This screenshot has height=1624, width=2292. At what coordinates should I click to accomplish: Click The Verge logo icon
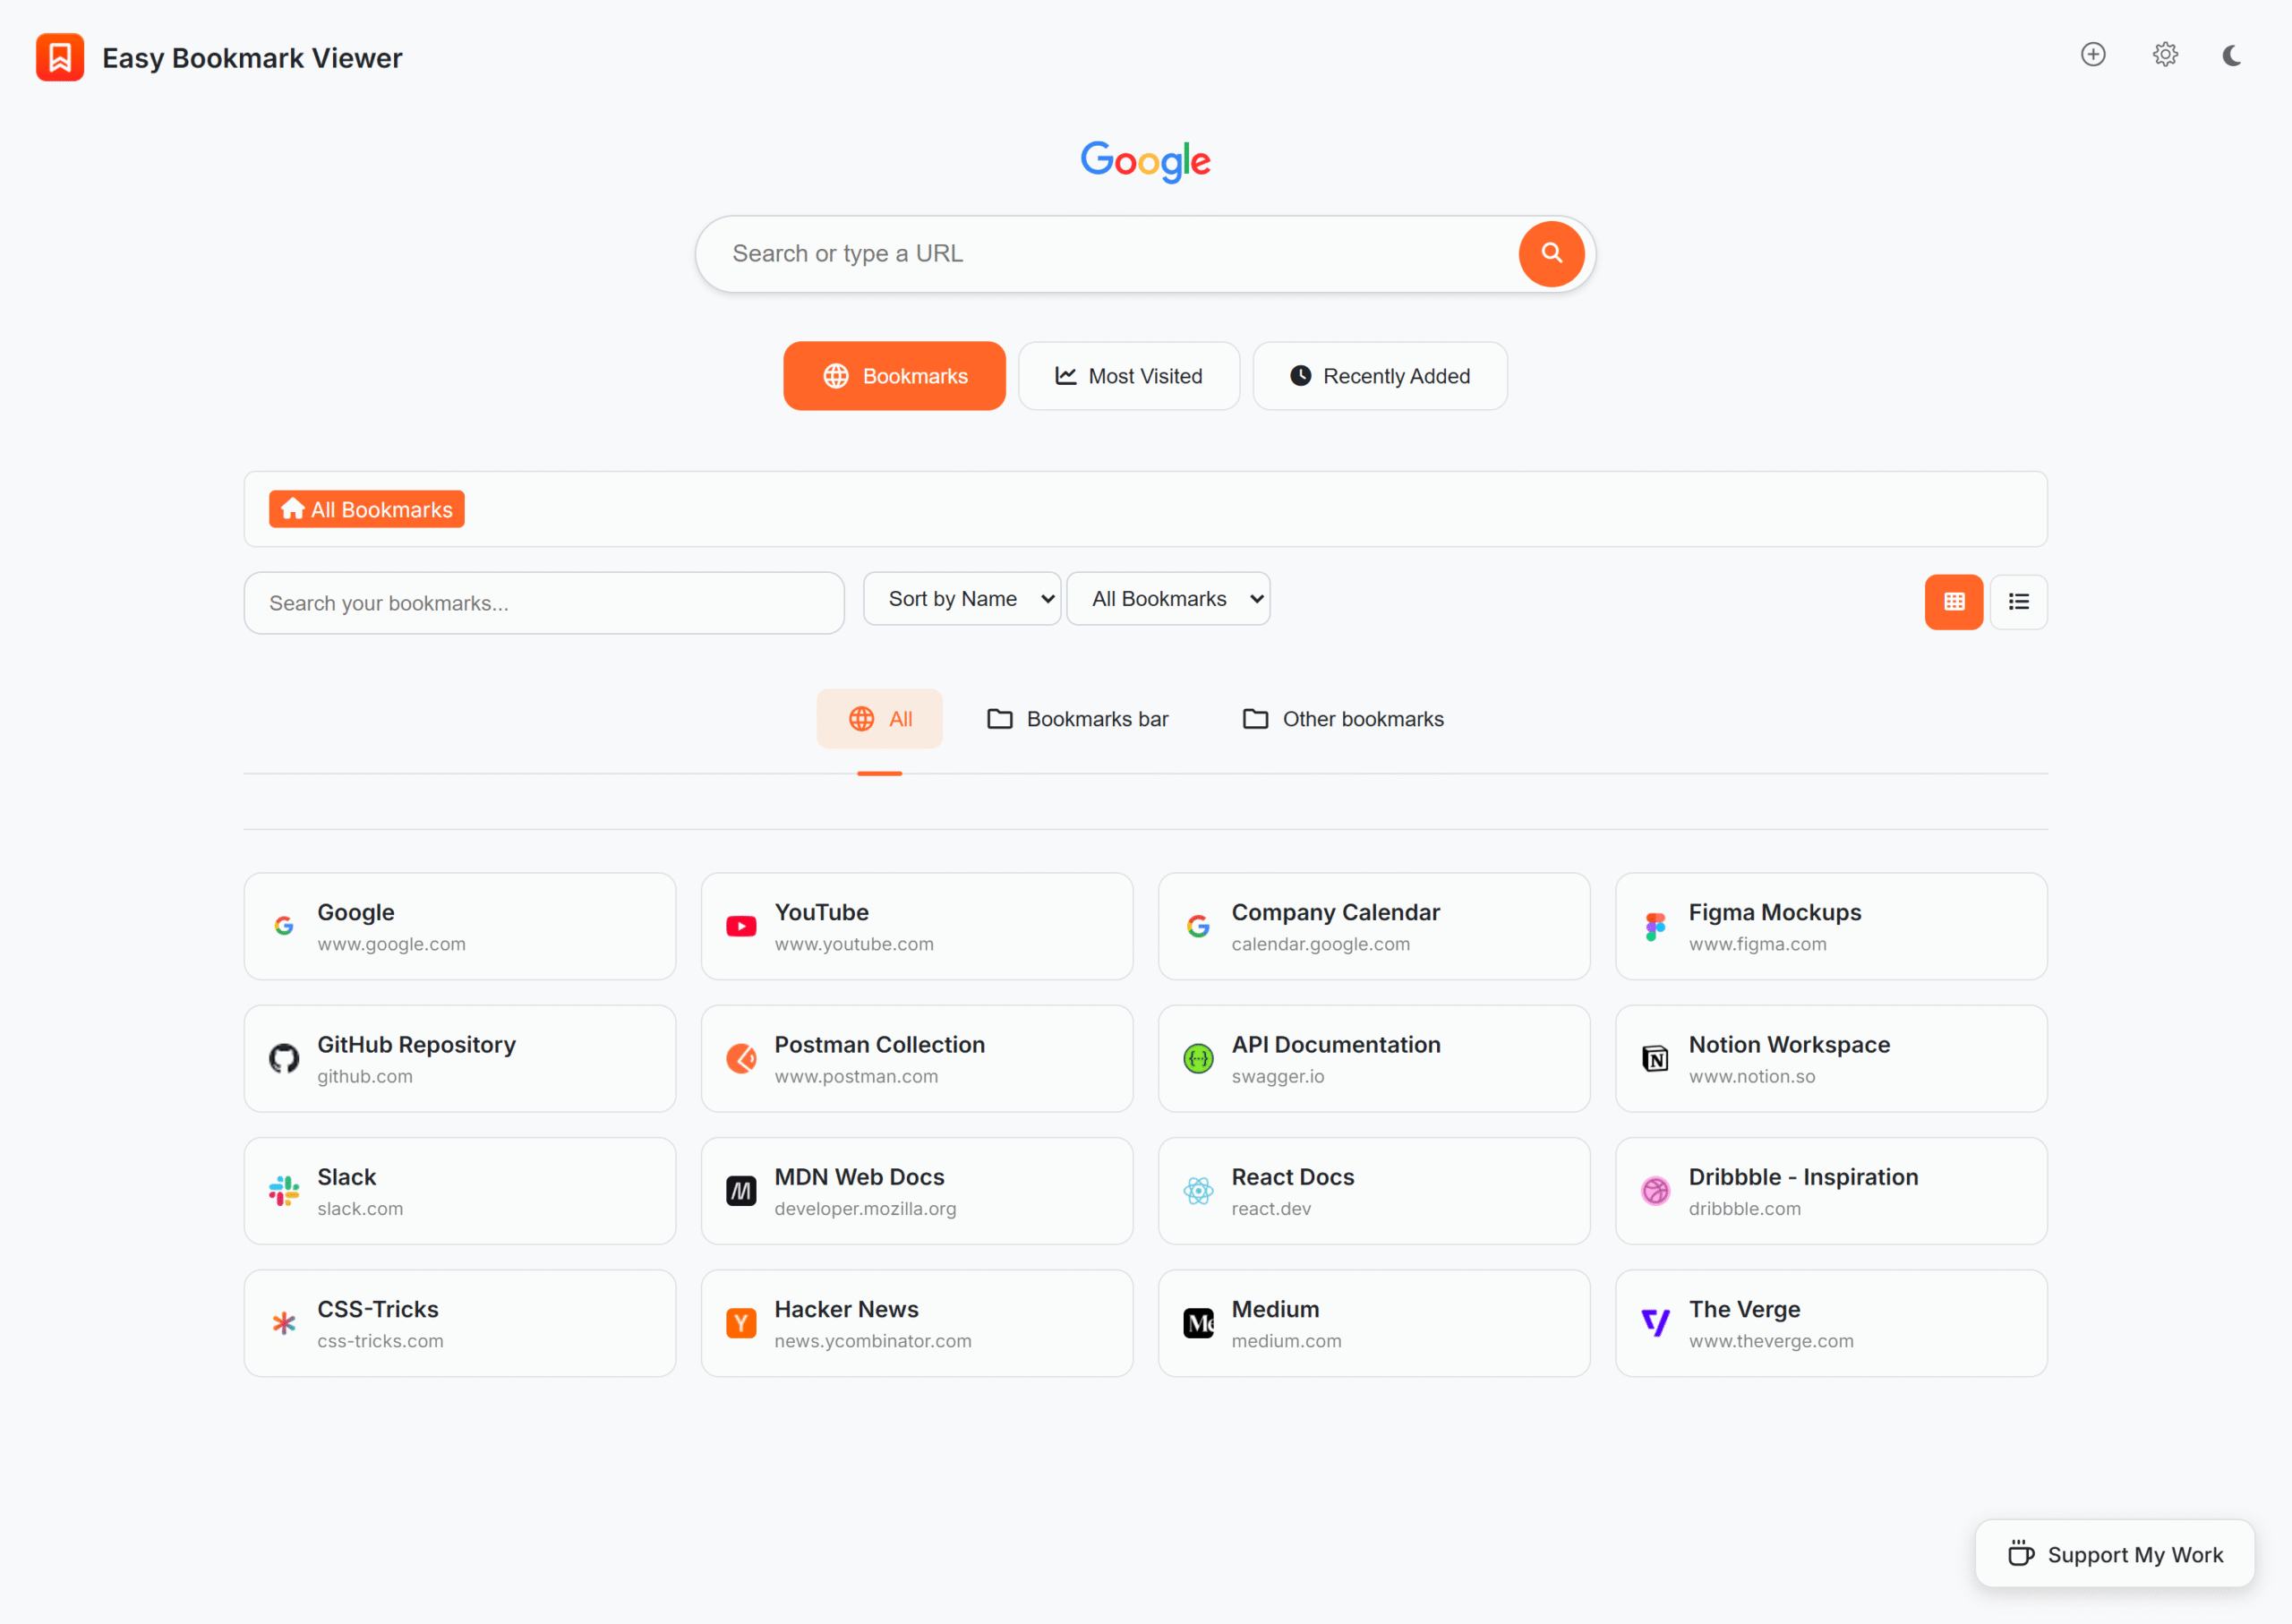[1655, 1323]
